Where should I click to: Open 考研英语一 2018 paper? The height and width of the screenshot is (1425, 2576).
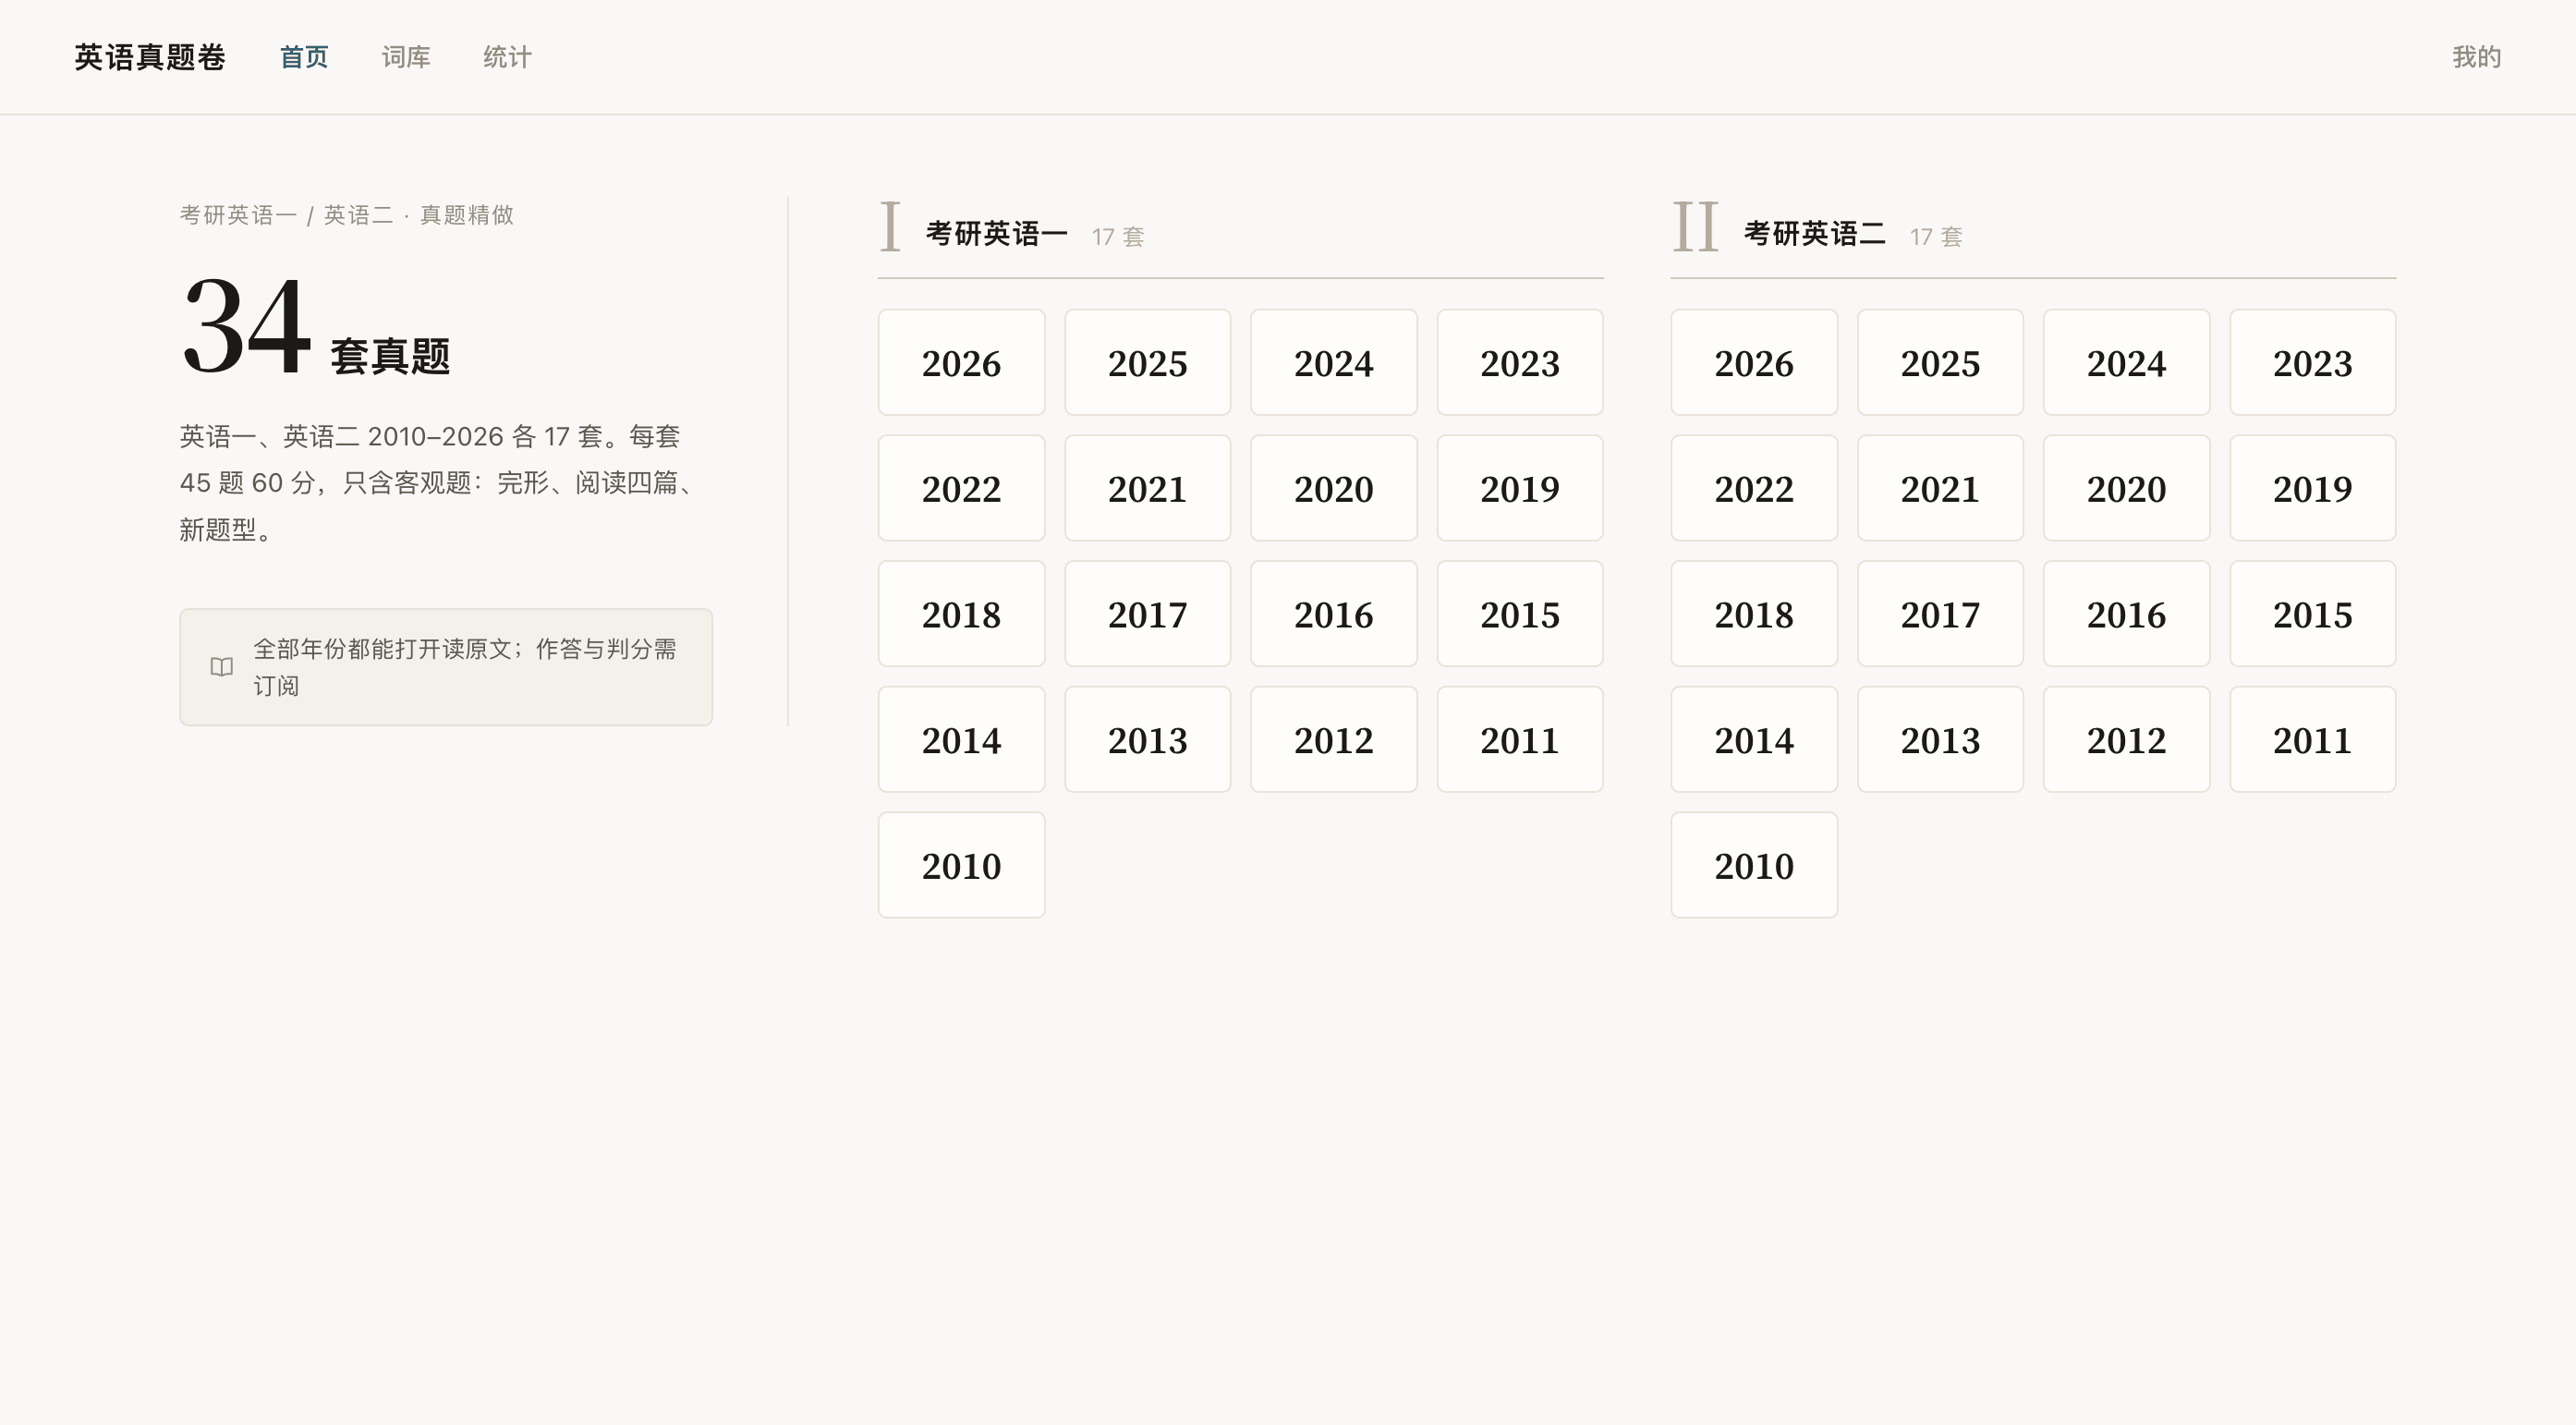(961, 613)
